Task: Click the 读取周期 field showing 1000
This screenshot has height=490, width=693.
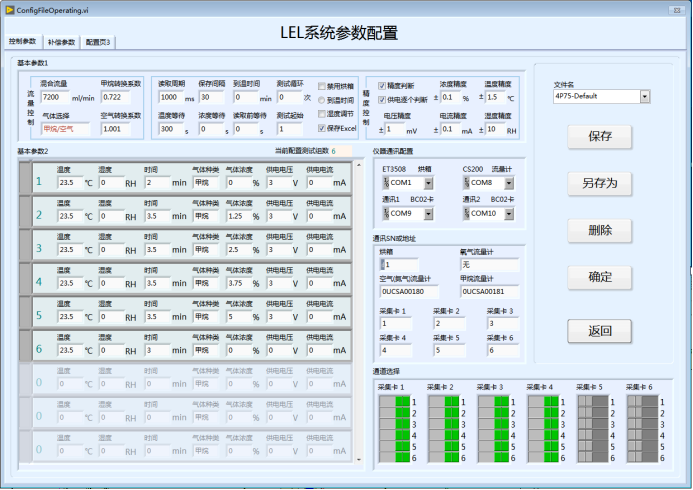Action: pyautogui.click(x=171, y=97)
